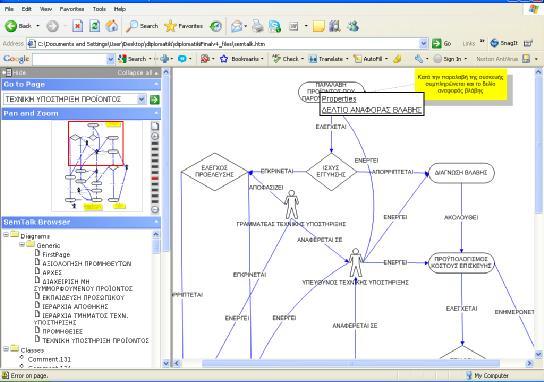Screen dimensions: 544x382
Task: Open the Google search box dropdown
Action: click(x=110, y=59)
